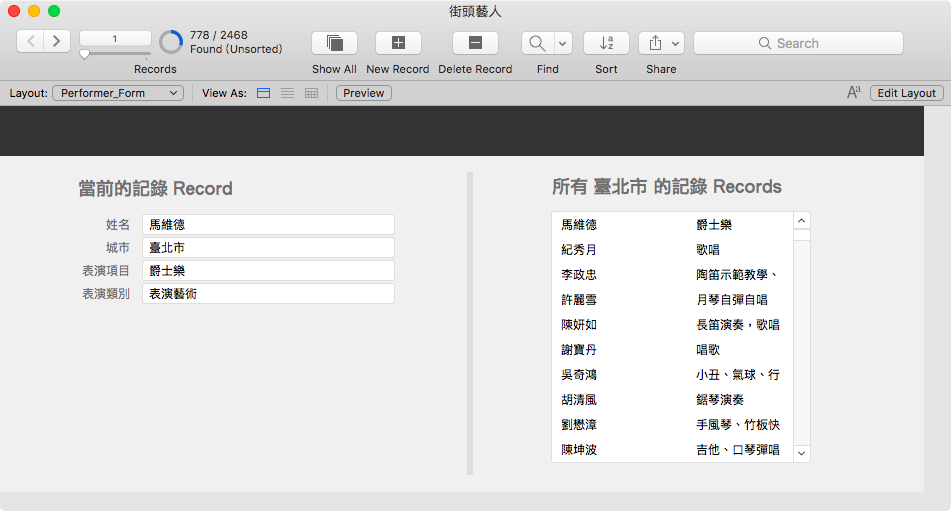Image resolution: width=951 pixels, height=511 pixels.
Task: Click 長笛演奏，歌唱 in the portal
Action: click(738, 324)
